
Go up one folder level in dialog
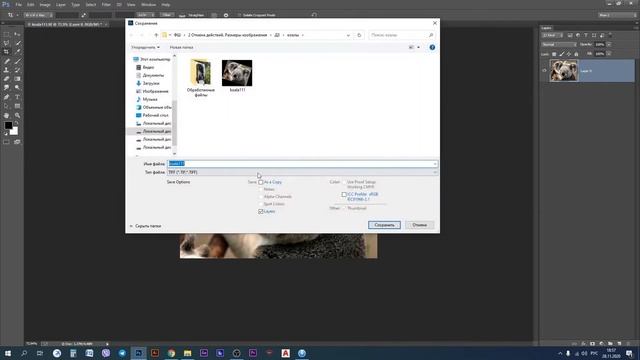click(156, 35)
